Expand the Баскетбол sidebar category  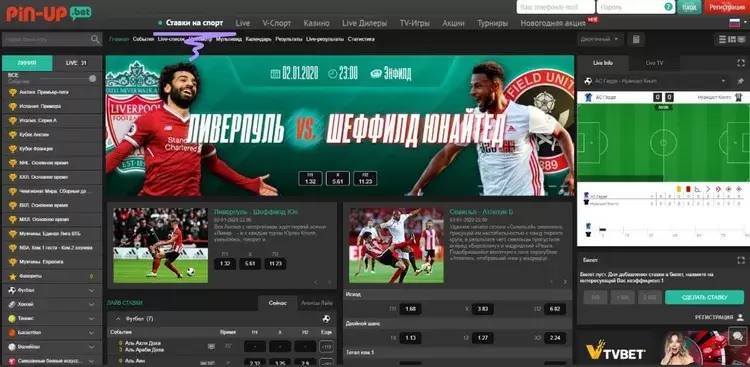91,333
